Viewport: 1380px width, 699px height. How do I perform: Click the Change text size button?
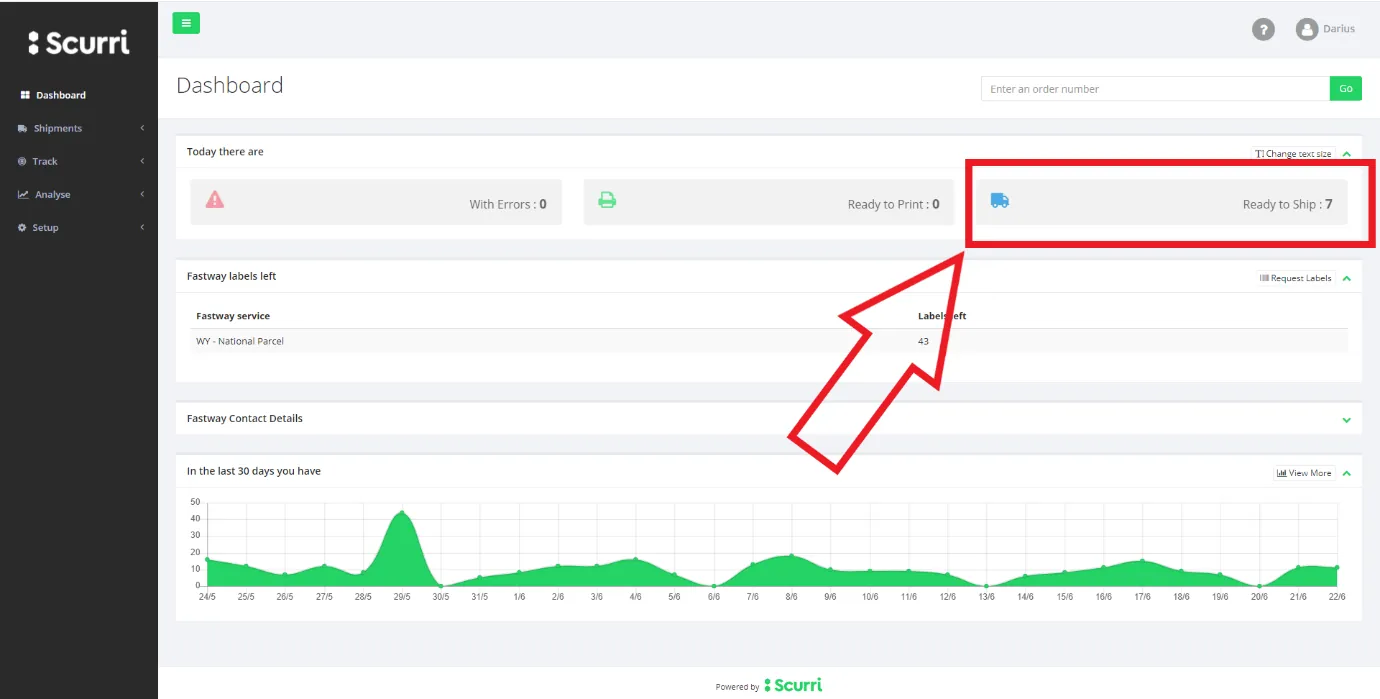[x=1293, y=154]
